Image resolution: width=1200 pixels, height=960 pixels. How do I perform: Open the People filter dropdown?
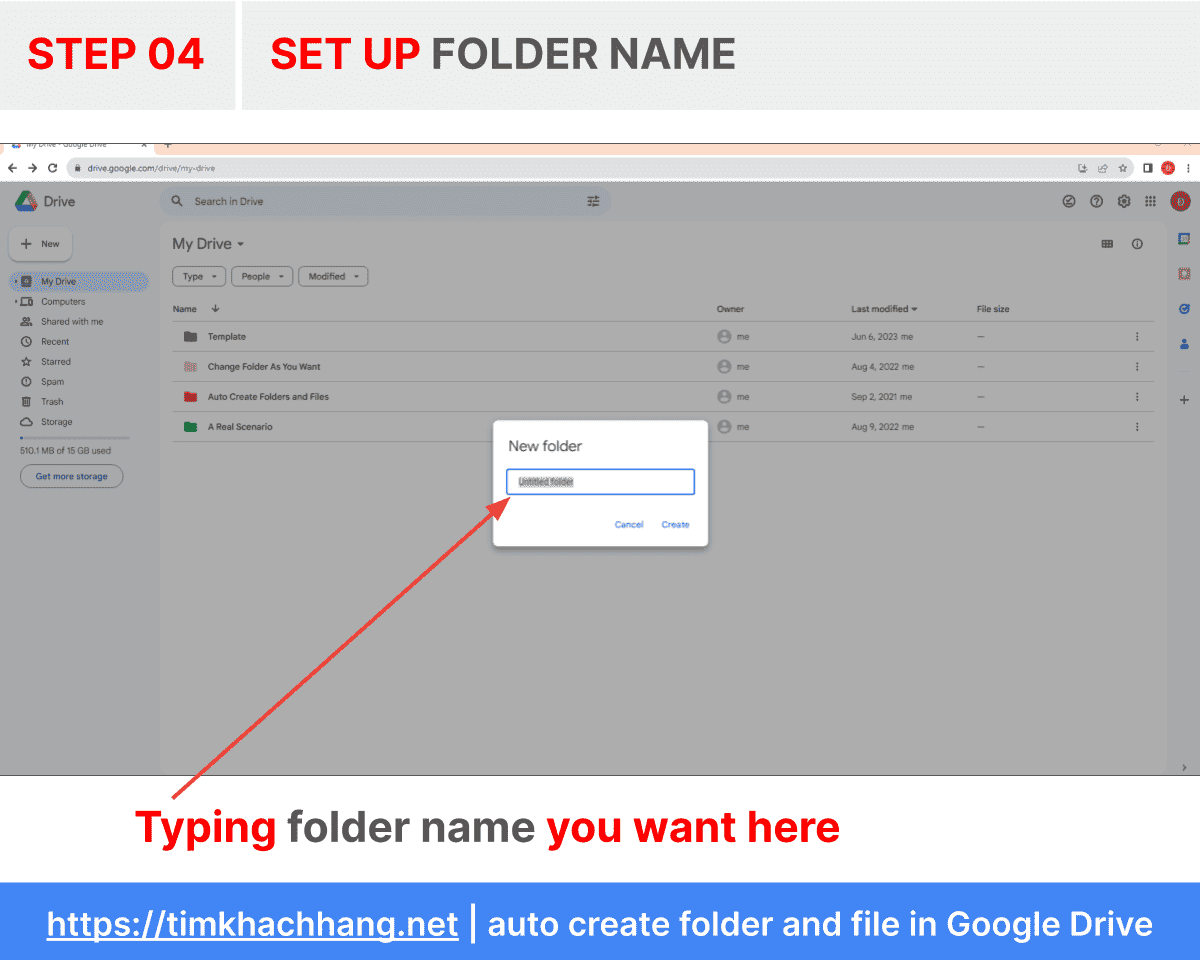[x=262, y=276]
